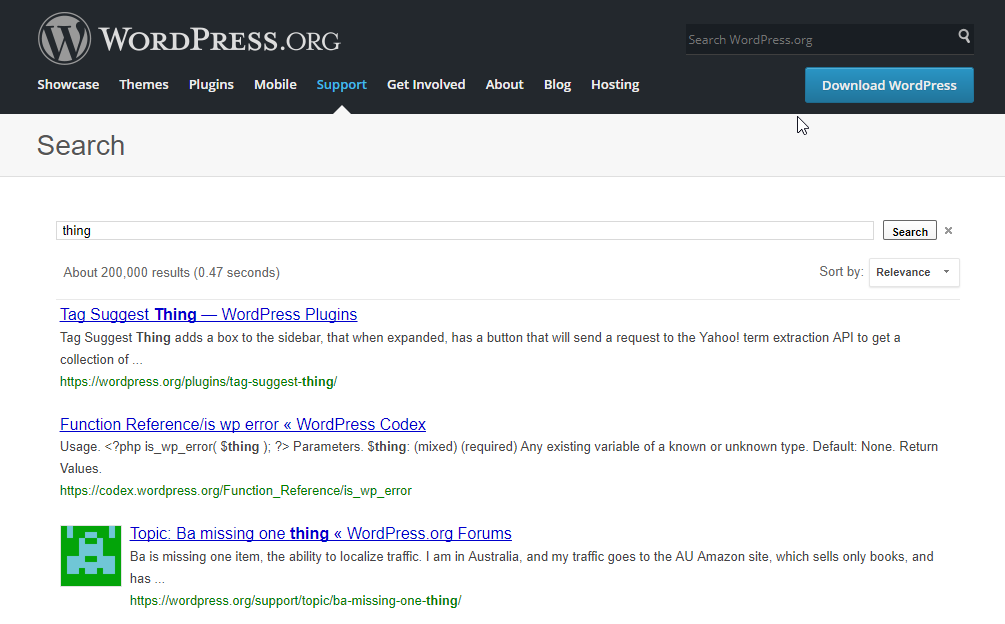Click the 'About 200,000 results' text
Image resolution: width=1005 pixels, height=624 pixels.
coord(171,273)
